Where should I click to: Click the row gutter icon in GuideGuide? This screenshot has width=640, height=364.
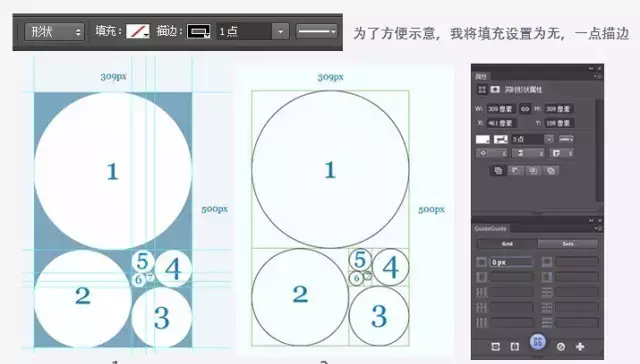(x=547, y=322)
